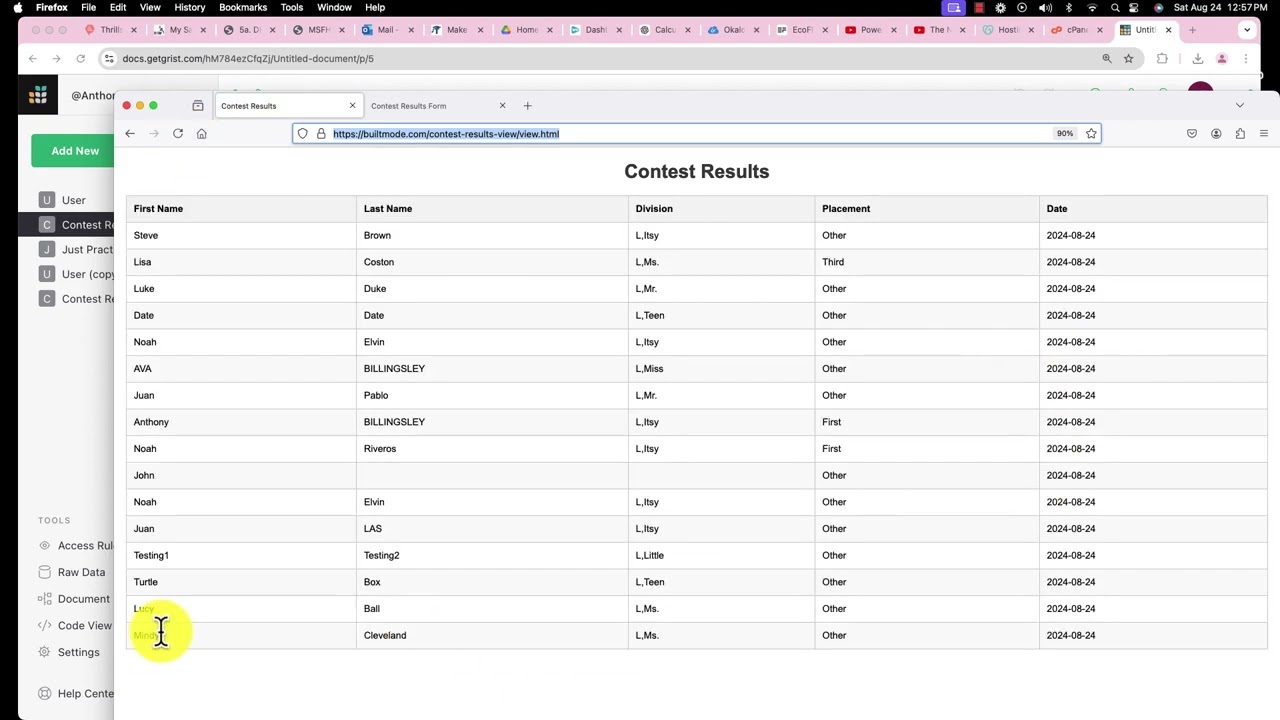Switch to the Mail tab in Chrome
Image resolution: width=1280 pixels, height=720 pixels.
tap(385, 30)
